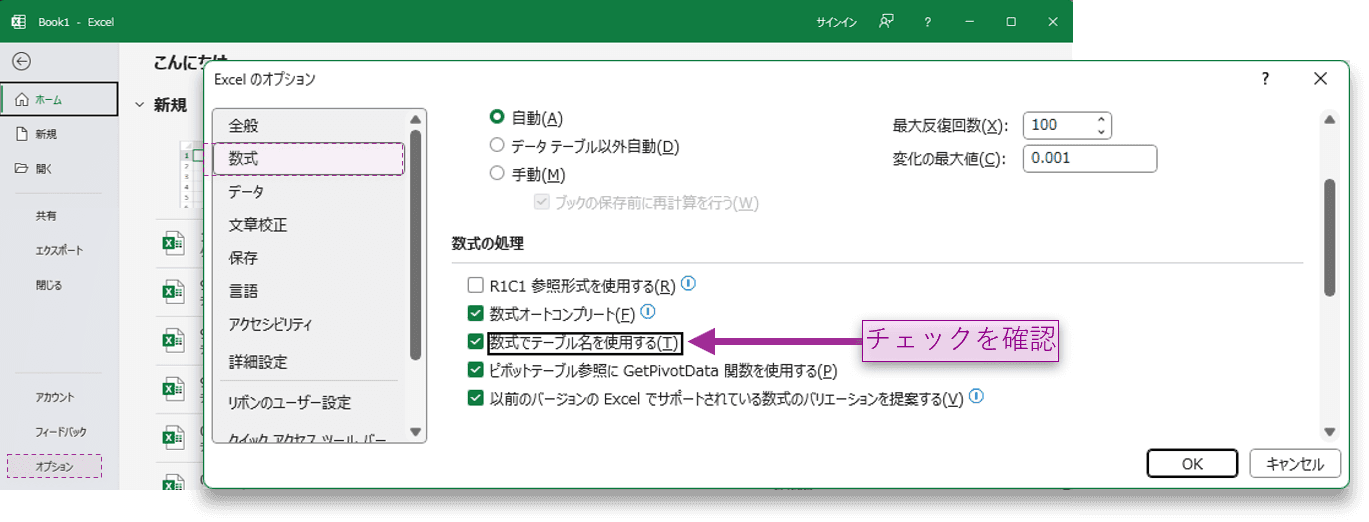Click the feedback person icon in title bar

pyautogui.click(x=886, y=21)
